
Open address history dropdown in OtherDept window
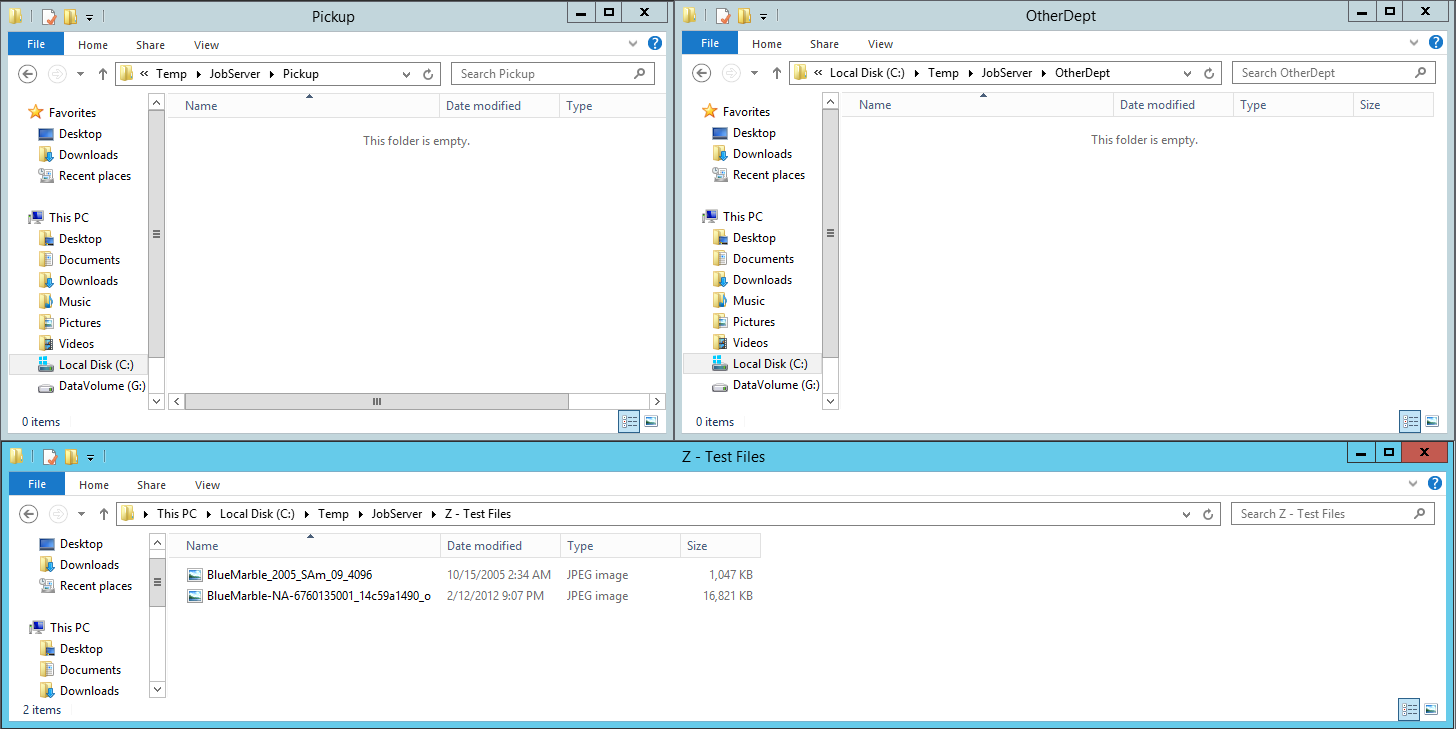(x=1187, y=73)
